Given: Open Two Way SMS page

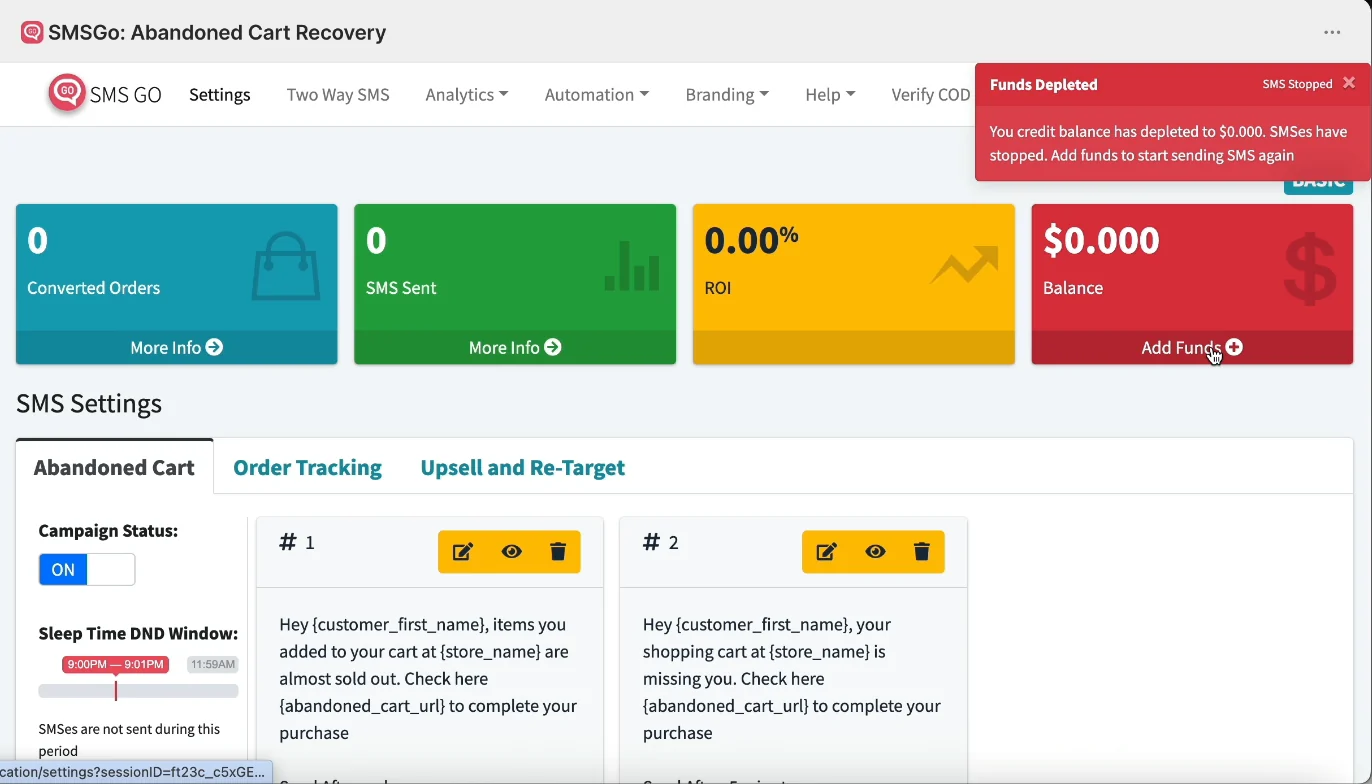Looking at the screenshot, I should coord(338,95).
